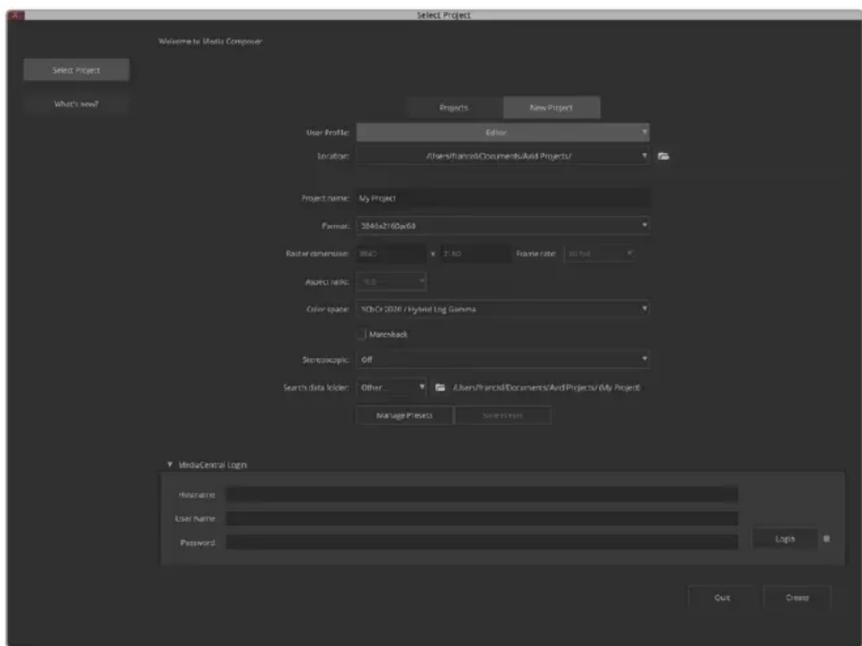Click the Raster dimension height field

coord(476,253)
